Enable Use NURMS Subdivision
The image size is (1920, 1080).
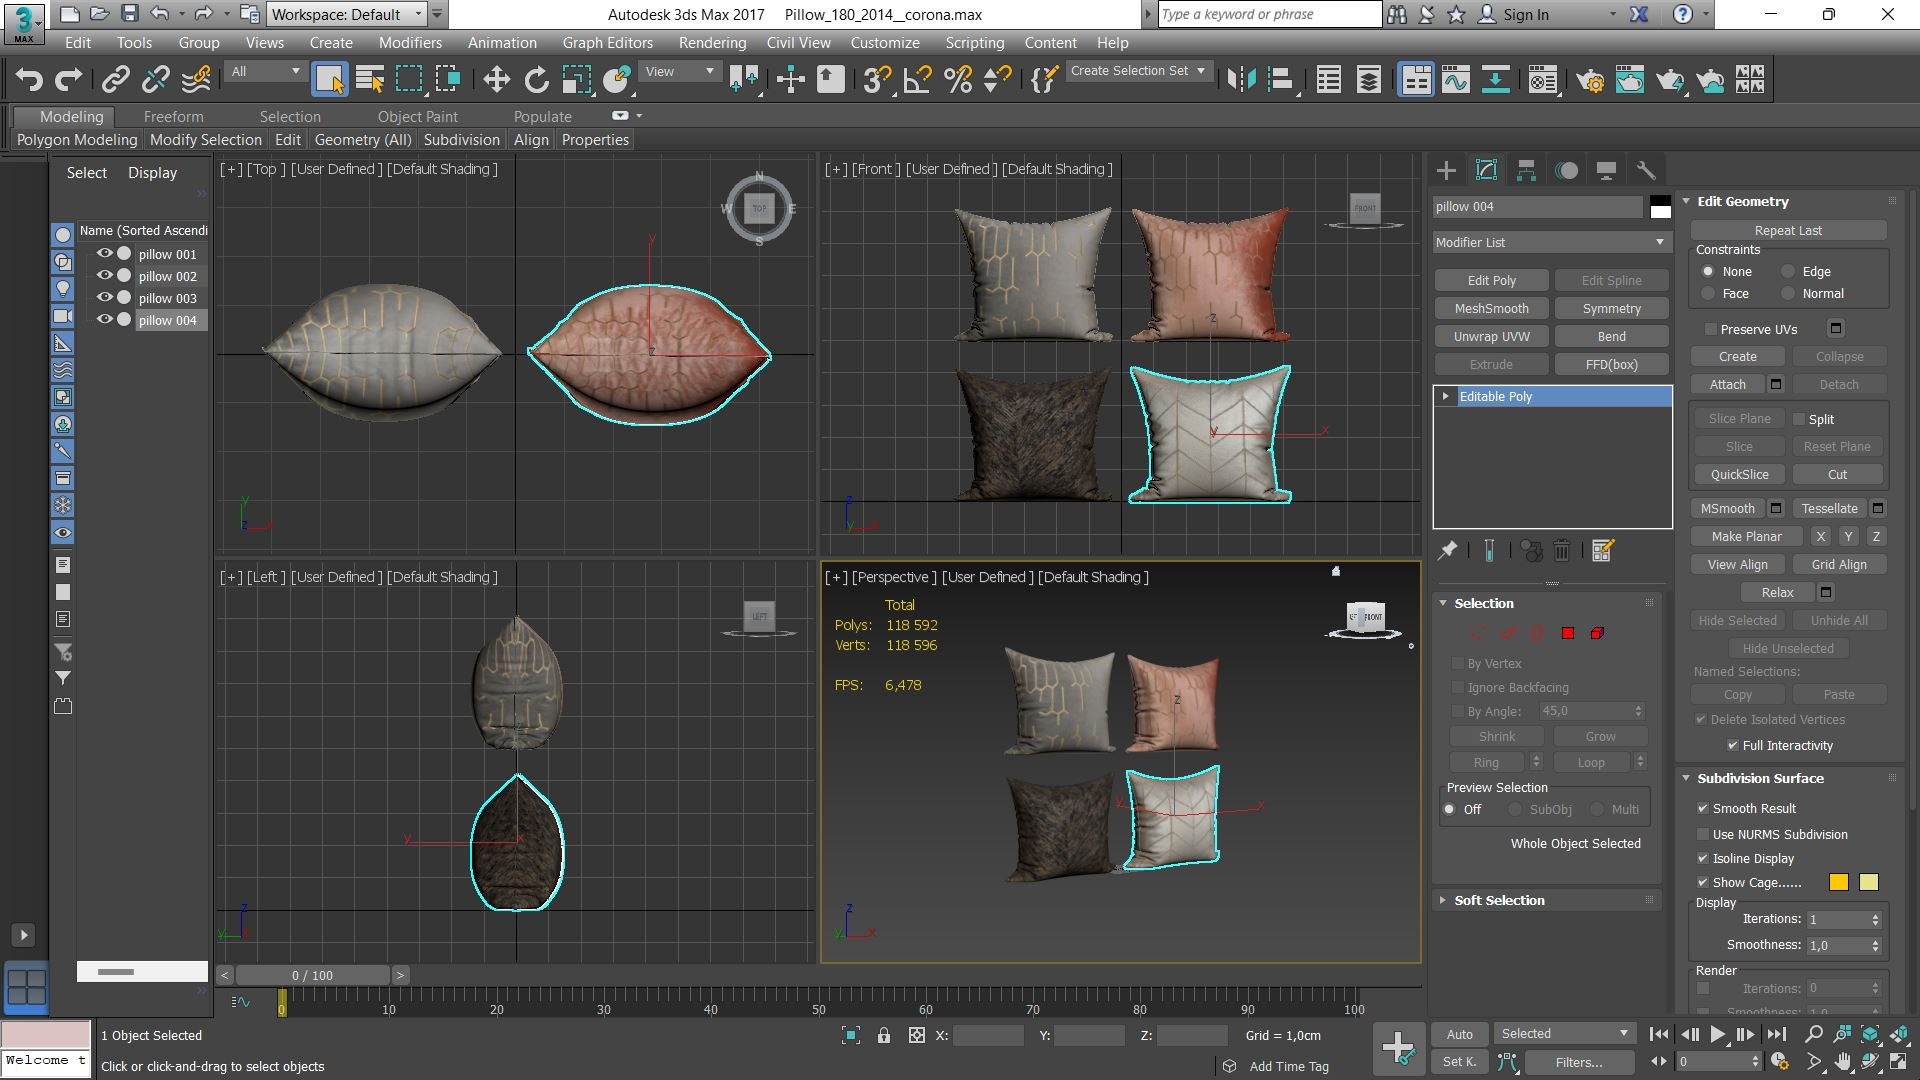coord(1702,835)
